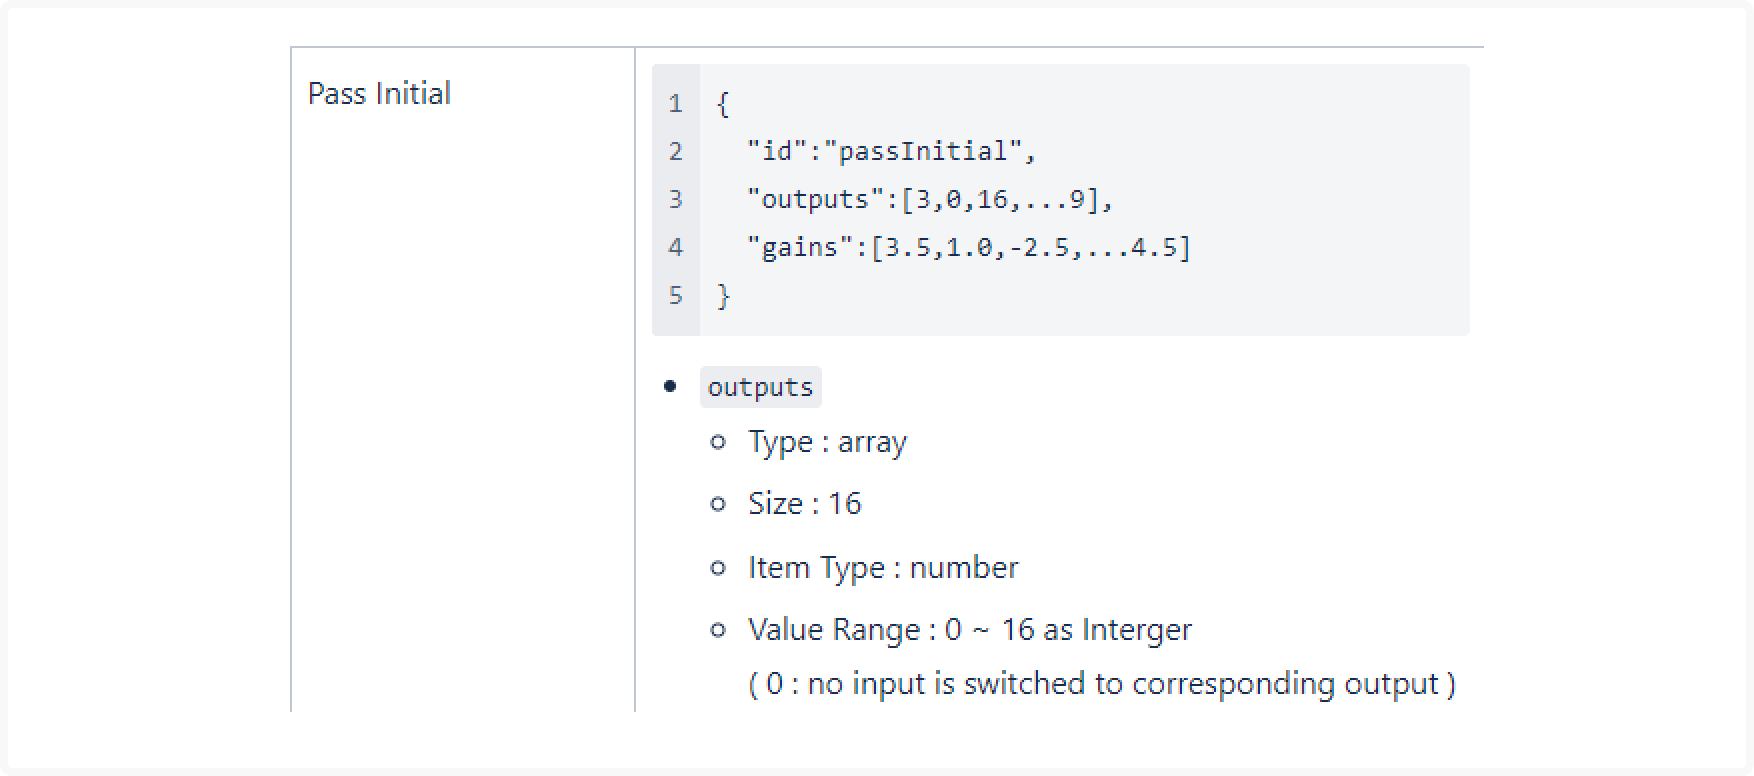Click the "id":"passInitial" code line
This screenshot has width=1754, height=776.
click(x=891, y=151)
